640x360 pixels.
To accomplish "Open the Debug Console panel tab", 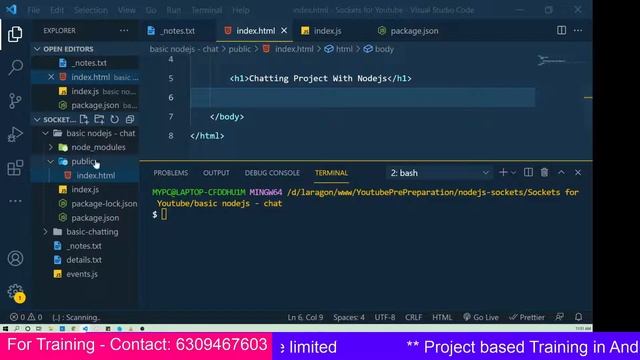I will [272, 173].
